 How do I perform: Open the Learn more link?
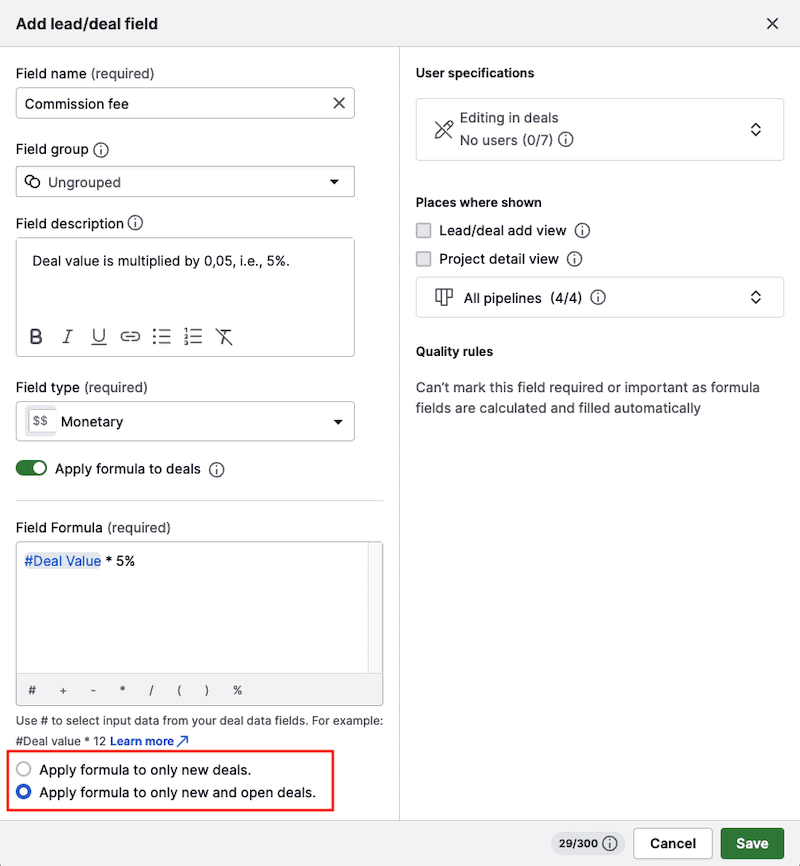coord(148,741)
